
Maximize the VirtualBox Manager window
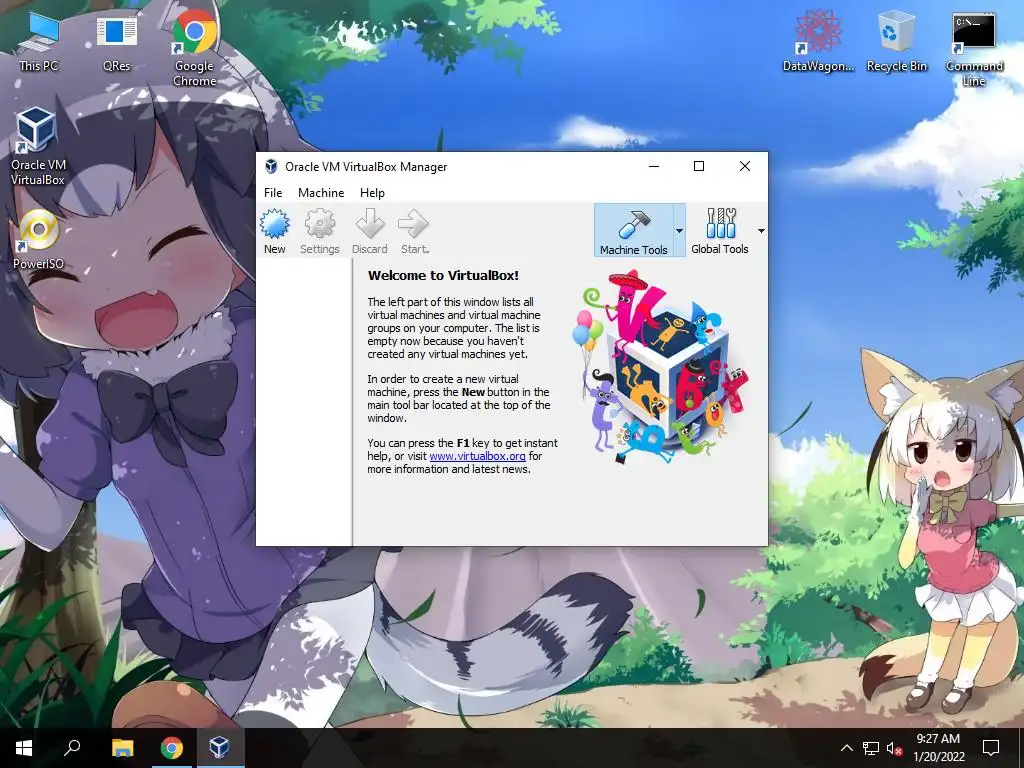[699, 166]
